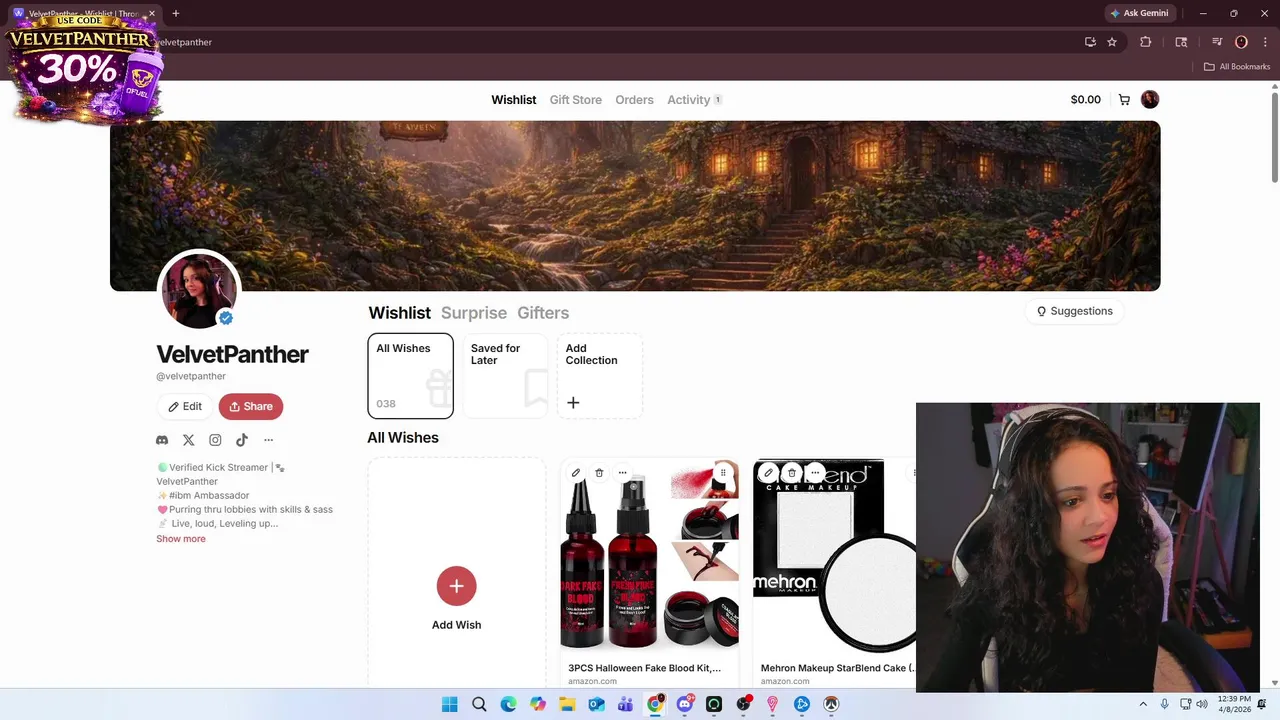Click Ask Gemini button
The width and height of the screenshot is (1280, 720).
pyautogui.click(x=1139, y=13)
